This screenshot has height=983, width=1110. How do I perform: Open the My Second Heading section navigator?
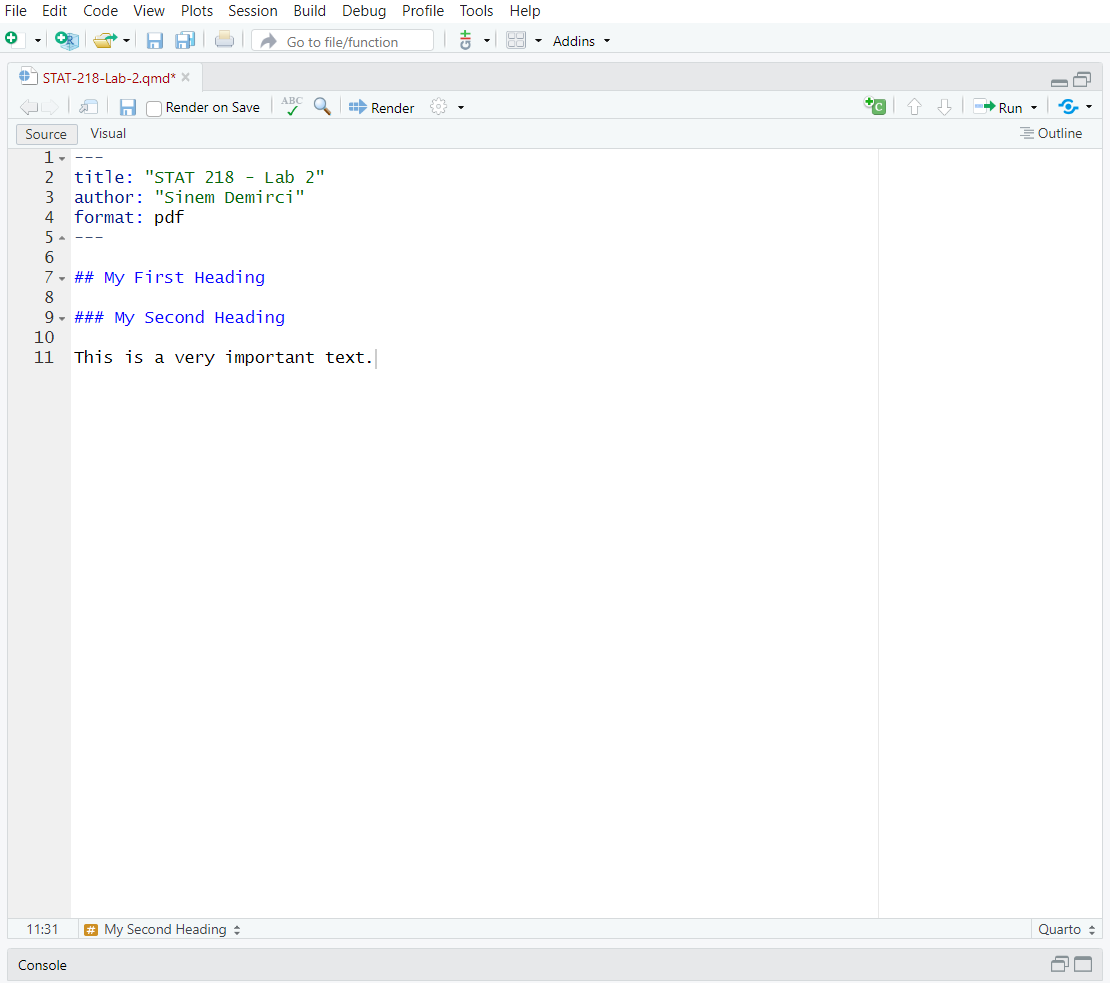(166, 929)
